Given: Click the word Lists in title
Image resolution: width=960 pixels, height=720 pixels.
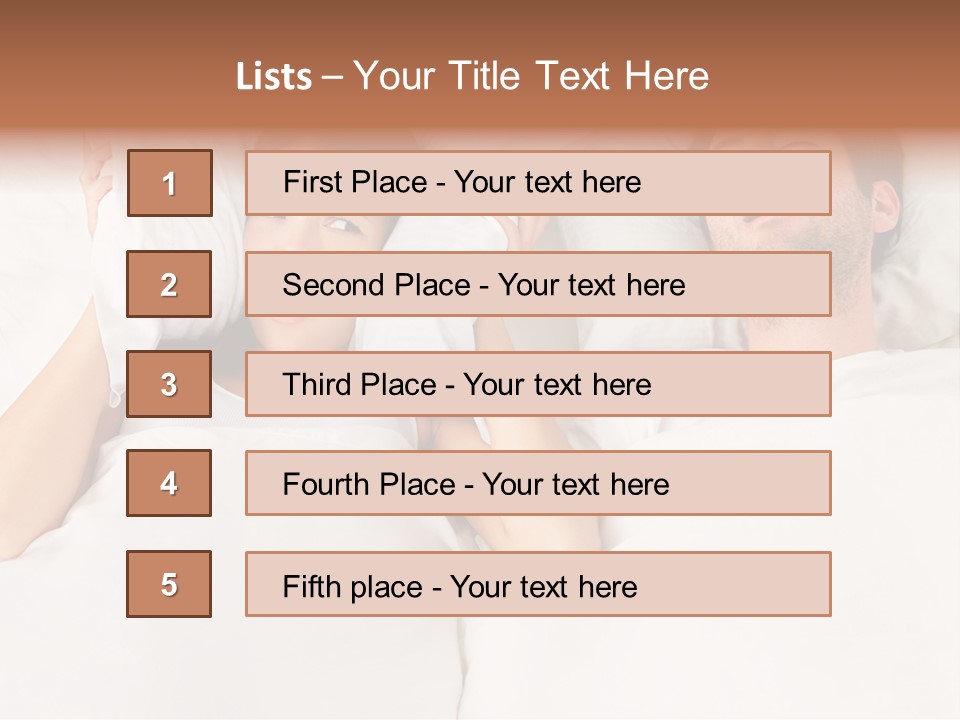Looking at the screenshot, I should (x=273, y=77).
